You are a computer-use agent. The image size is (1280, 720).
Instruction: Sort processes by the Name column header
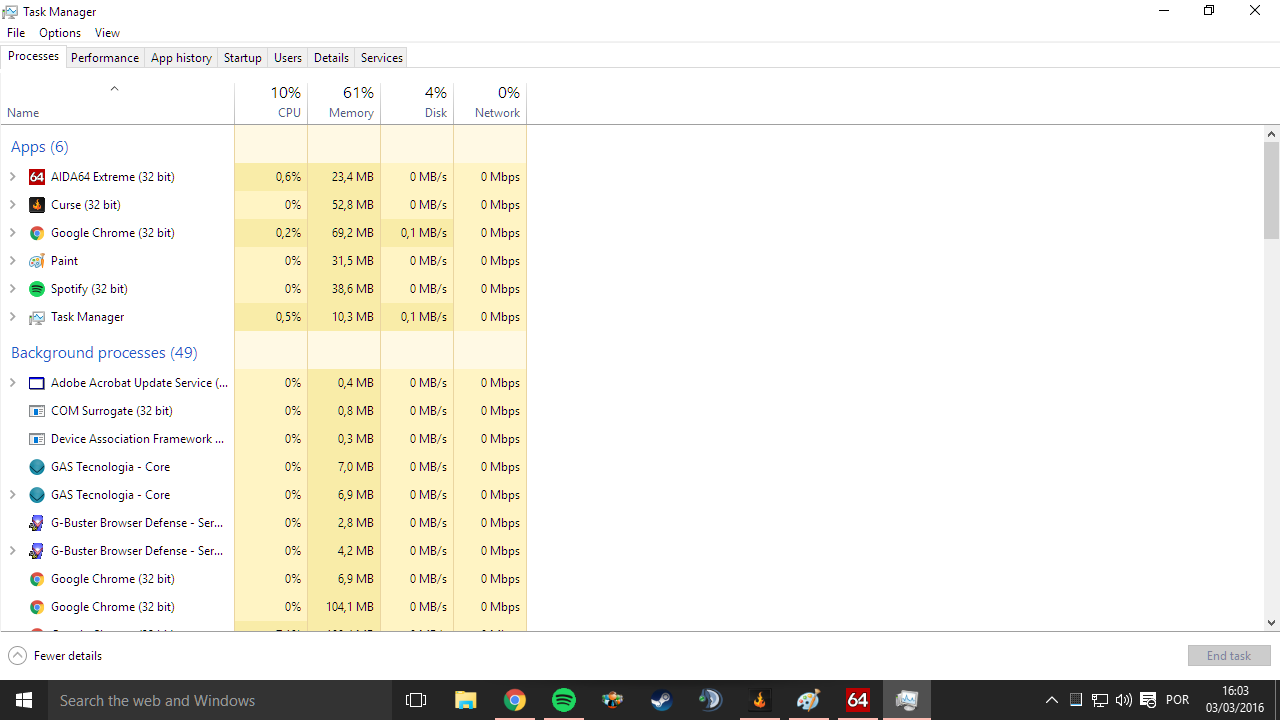117,102
